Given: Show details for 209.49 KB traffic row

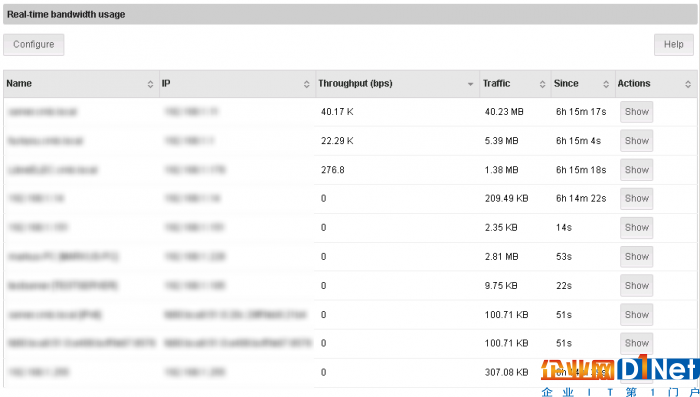Looking at the screenshot, I should tap(637, 199).
